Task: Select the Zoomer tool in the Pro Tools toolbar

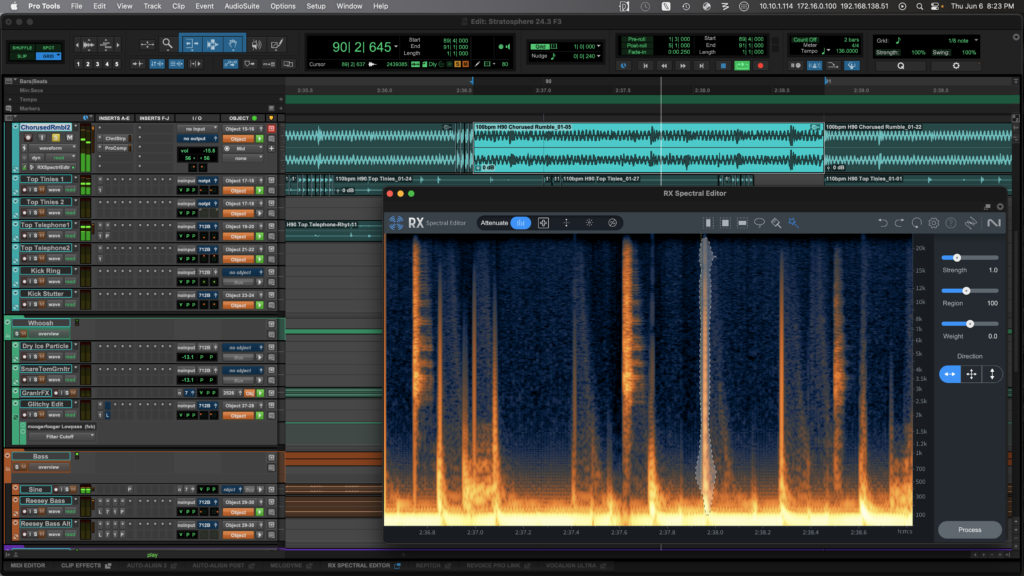Action: [167, 44]
